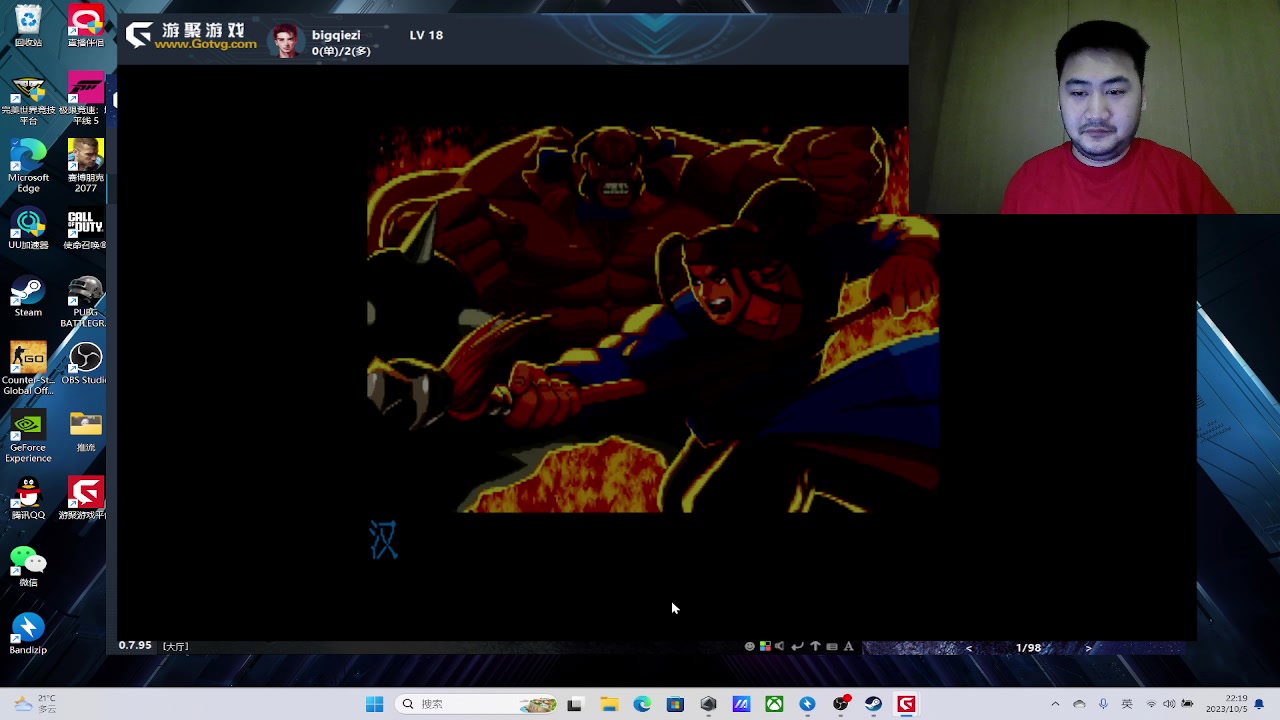1280x720 pixels.
Task: Click the smiley emoji icon in game toolbar
Action: (749, 646)
